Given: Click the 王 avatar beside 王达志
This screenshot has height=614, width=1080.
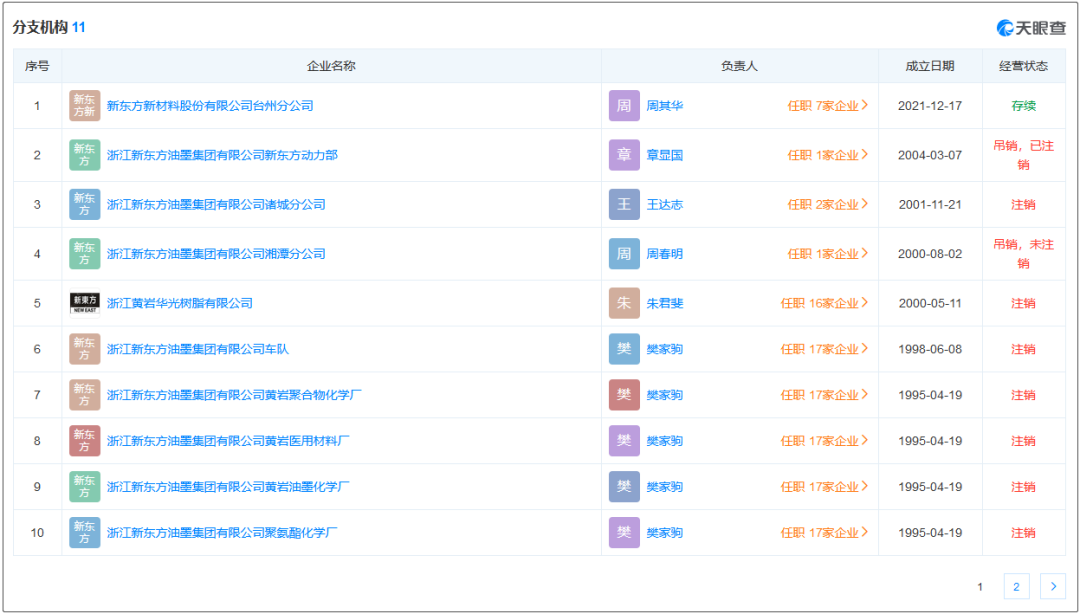Looking at the screenshot, I should [624, 205].
